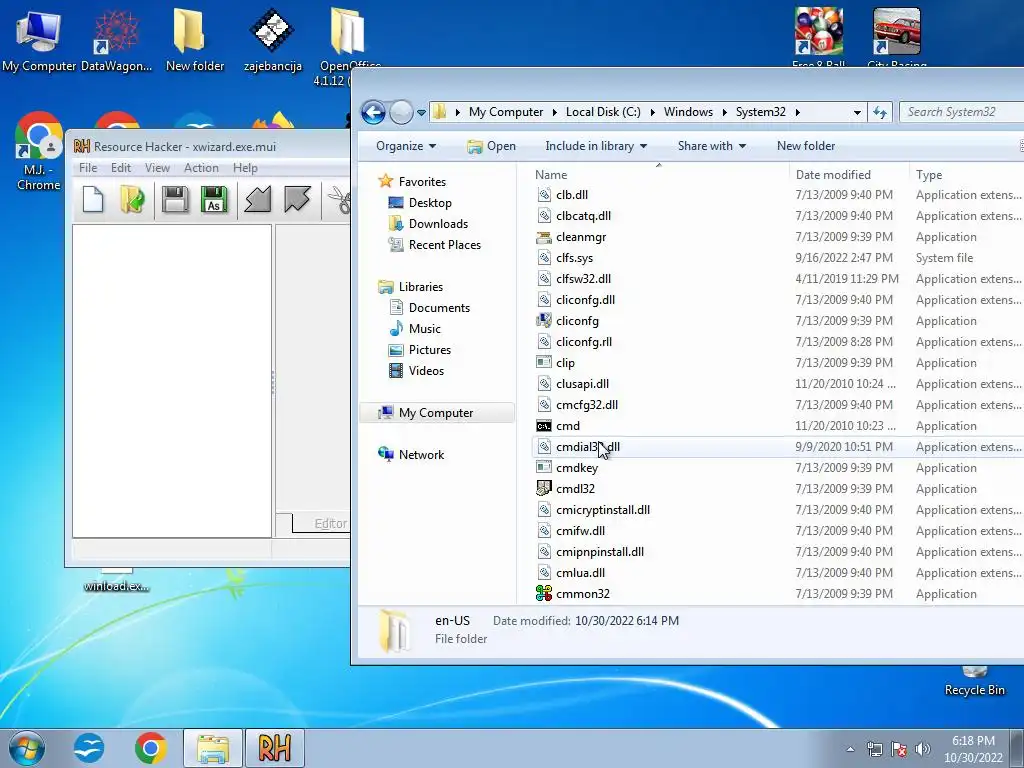
Task: Select Favorites in navigation pane
Action: 422,182
